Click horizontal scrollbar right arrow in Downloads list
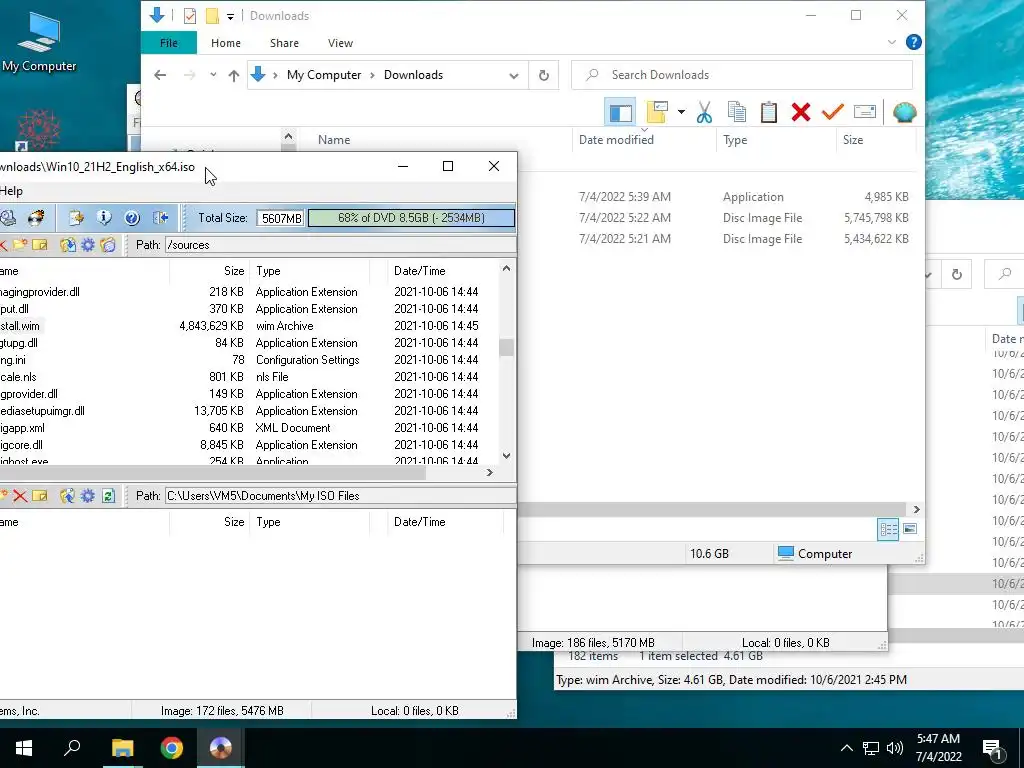The width and height of the screenshot is (1024, 768). (x=916, y=509)
